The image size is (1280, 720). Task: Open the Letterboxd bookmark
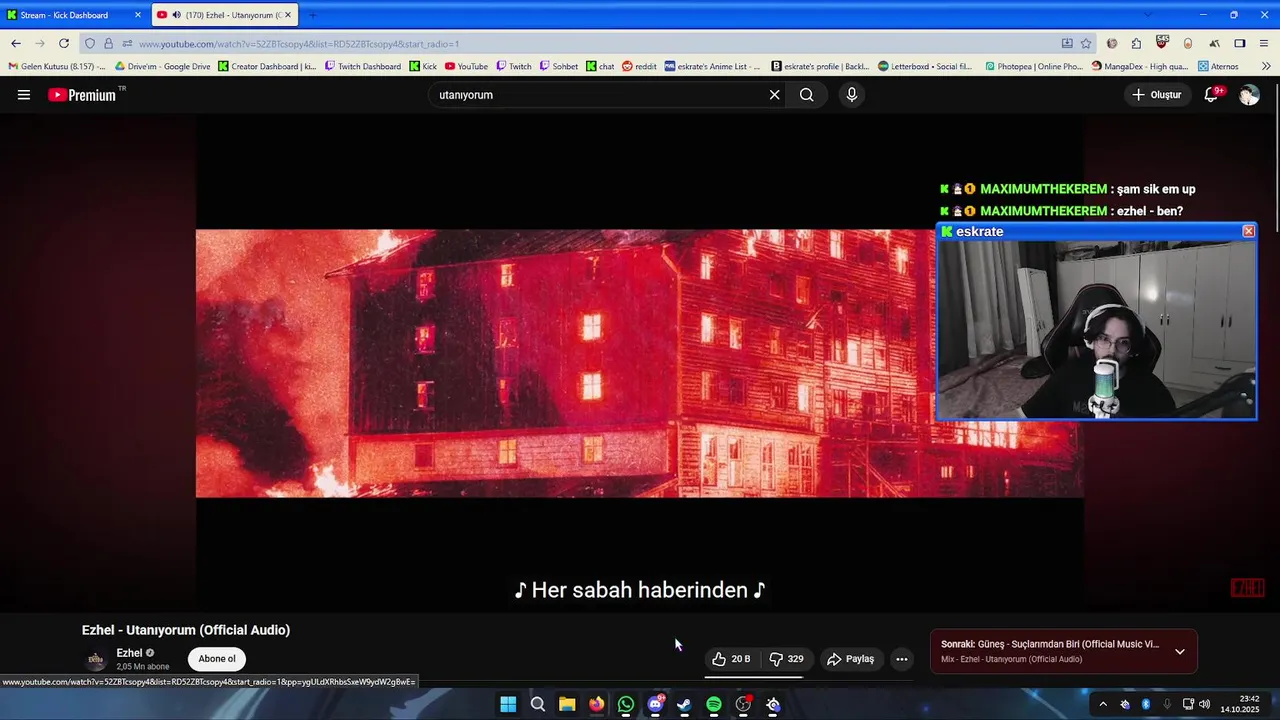click(x=925, y=67)
